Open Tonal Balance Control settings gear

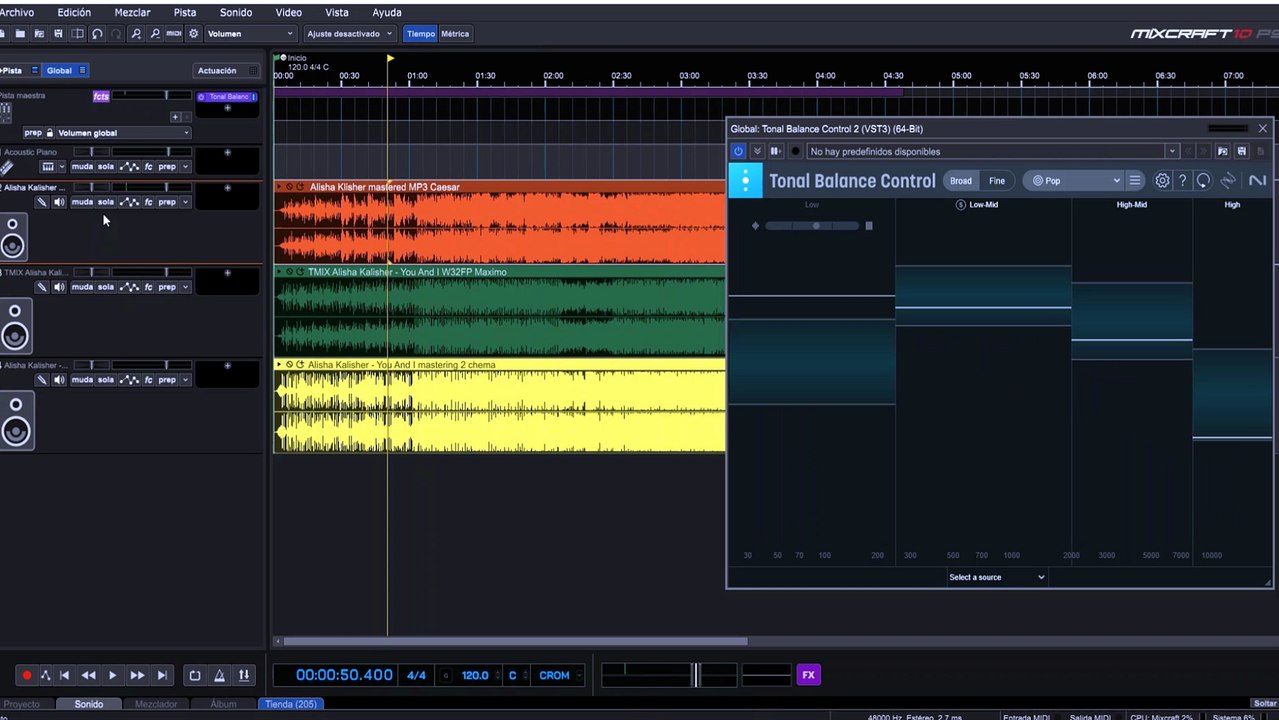tap(1162, 181)
